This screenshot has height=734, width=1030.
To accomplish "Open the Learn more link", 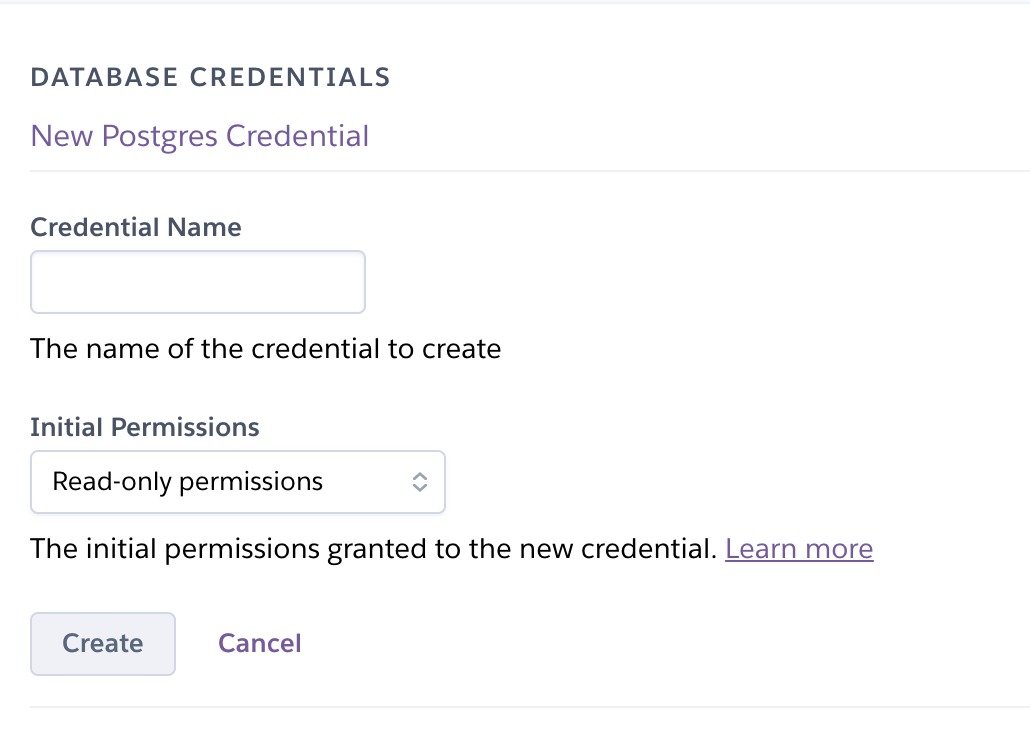I will tap(799, 548).
